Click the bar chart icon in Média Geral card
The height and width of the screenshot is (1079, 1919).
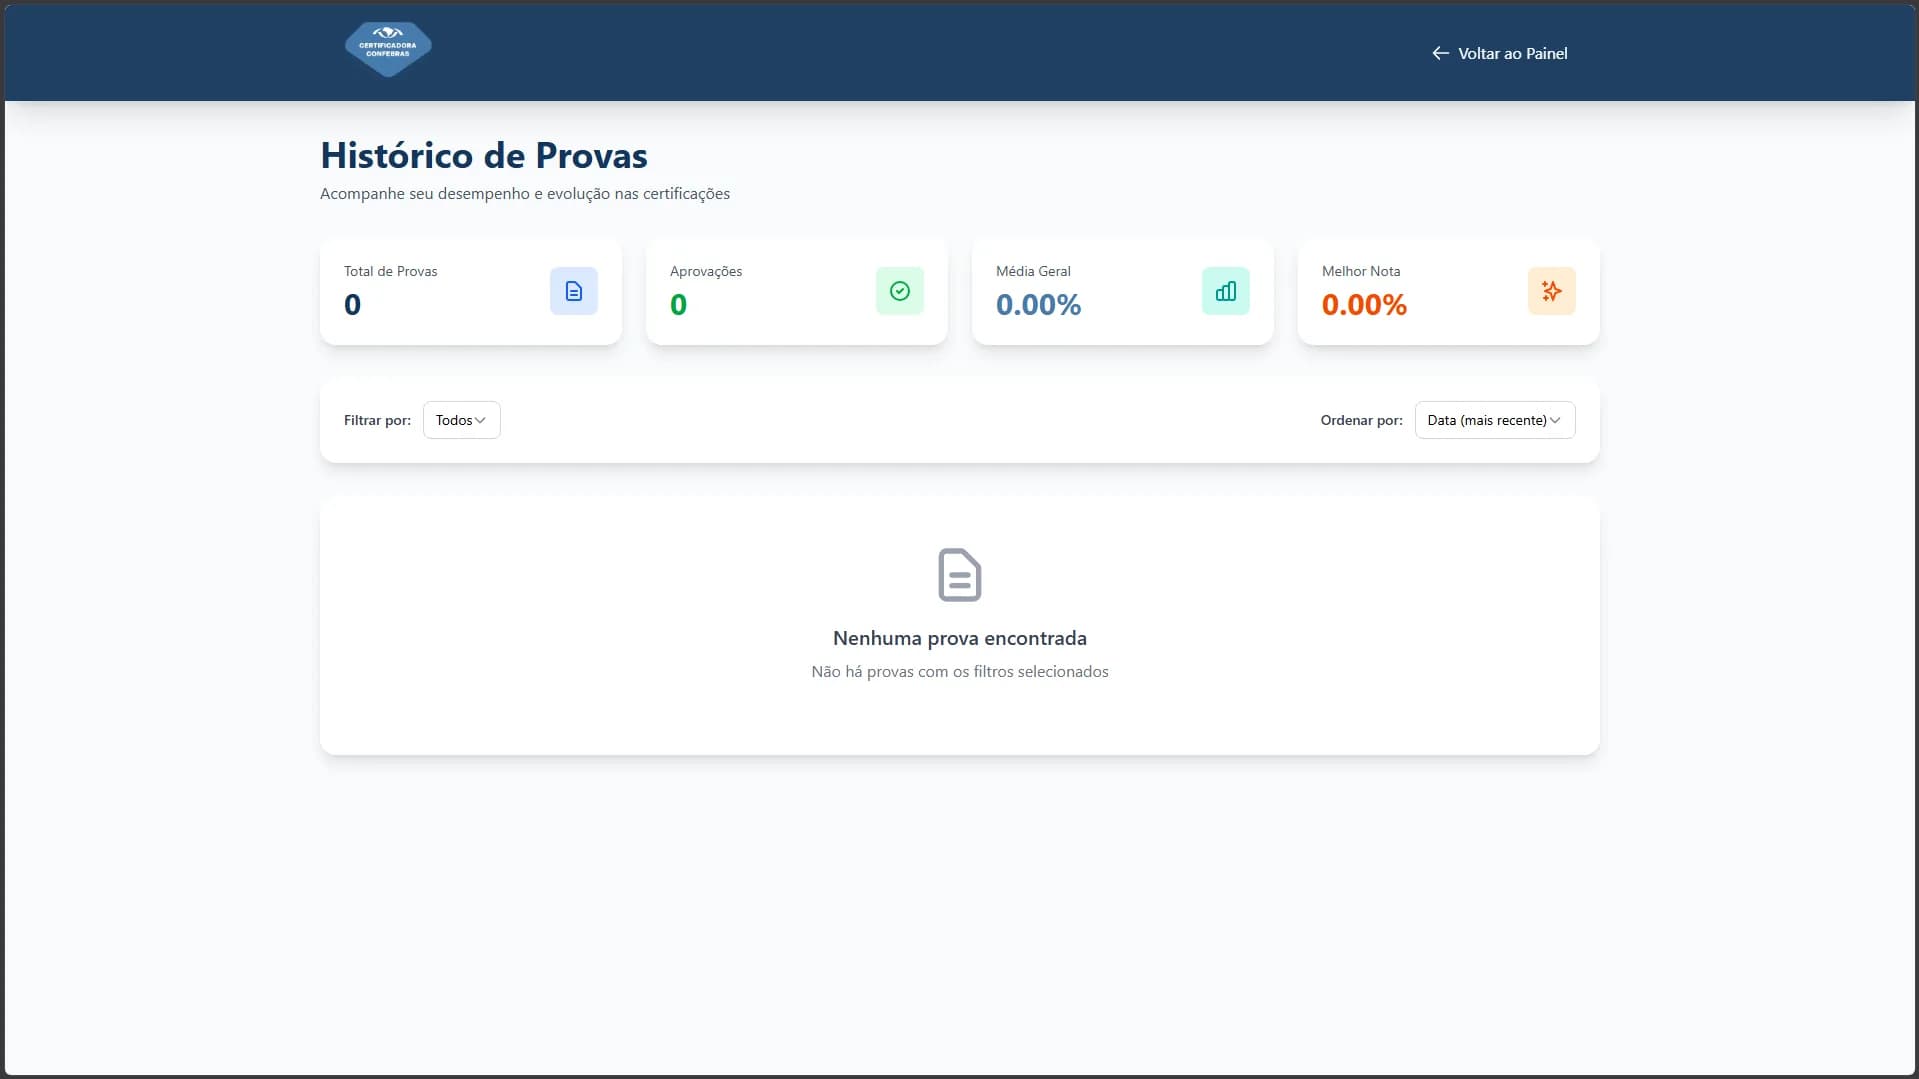tap(1226, 291)
